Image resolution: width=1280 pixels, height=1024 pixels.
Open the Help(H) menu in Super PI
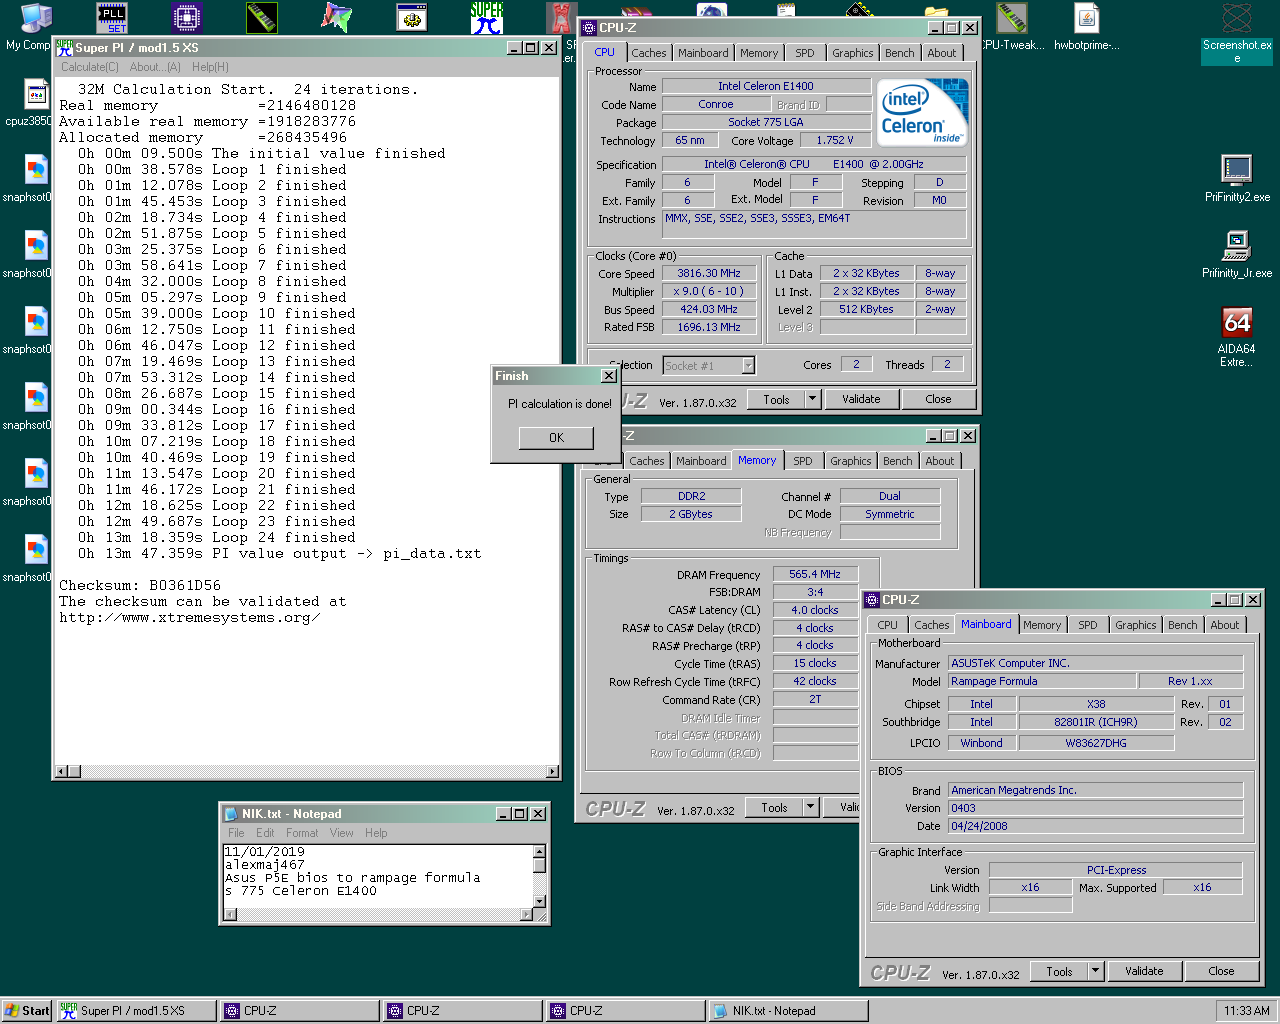(x=210, y=67)
